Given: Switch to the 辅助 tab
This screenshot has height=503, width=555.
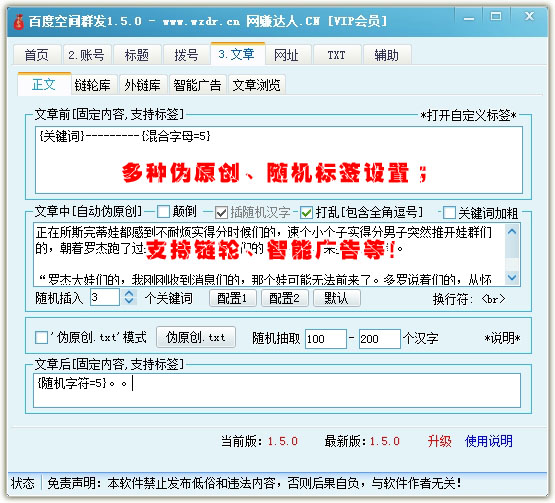Looking at the screenshot, I should point(387,55).
